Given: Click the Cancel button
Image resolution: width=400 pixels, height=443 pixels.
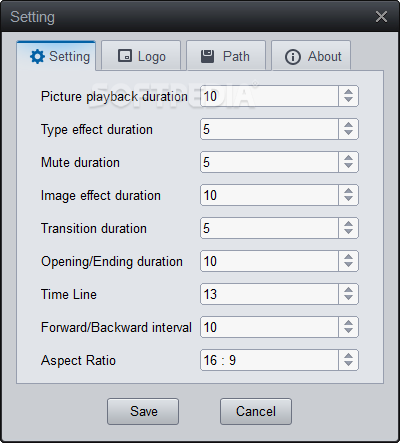Looking at the screenshot, I should pos(256,411).
